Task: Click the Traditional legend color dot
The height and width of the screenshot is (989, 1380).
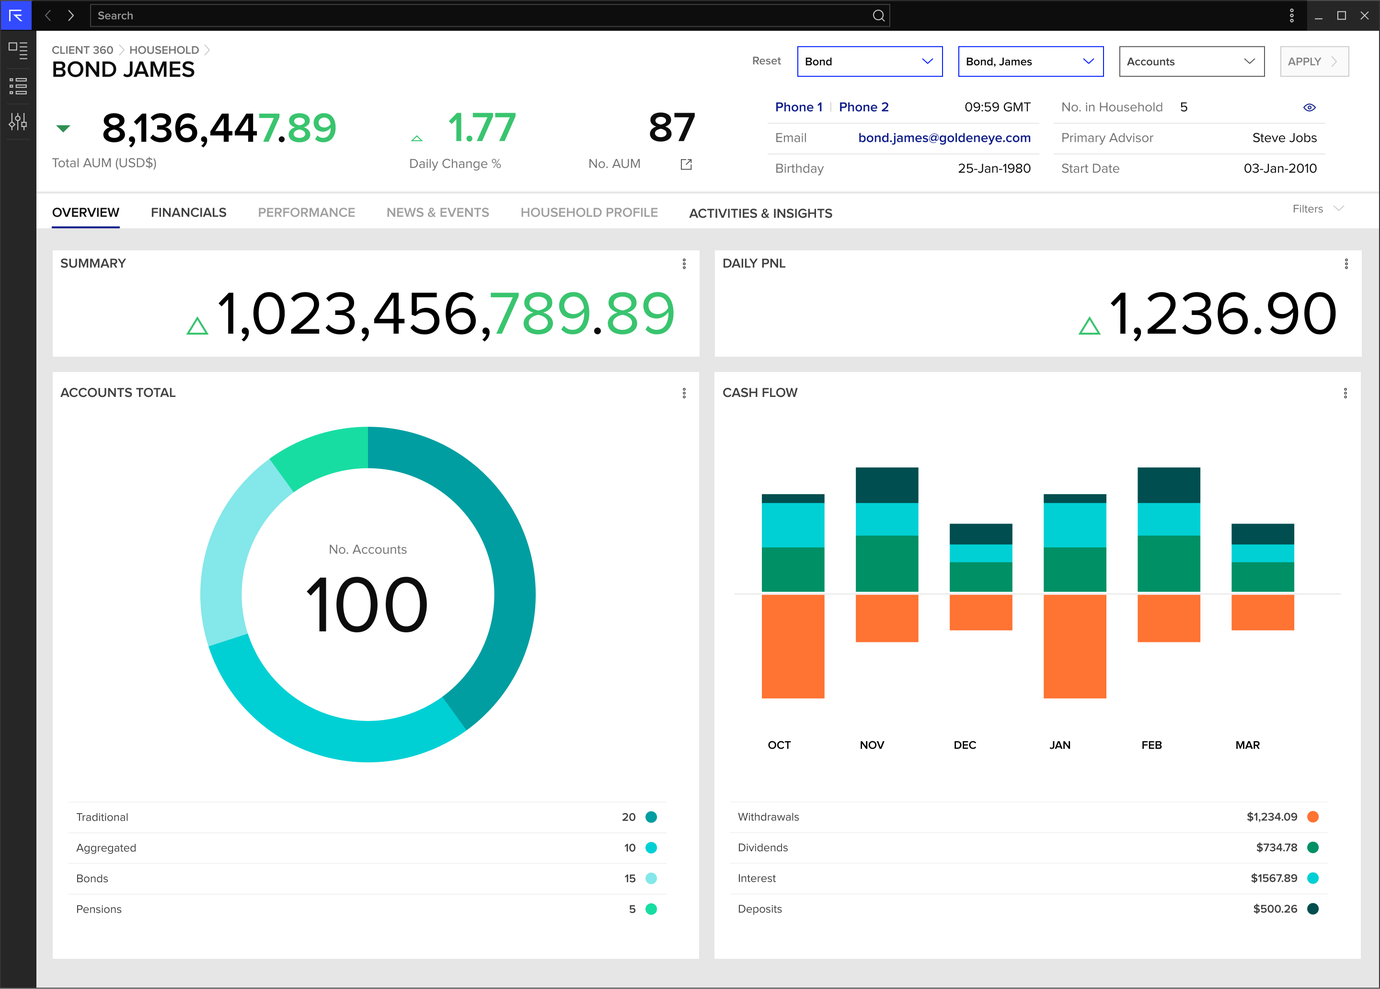Action: pos(651,817)
